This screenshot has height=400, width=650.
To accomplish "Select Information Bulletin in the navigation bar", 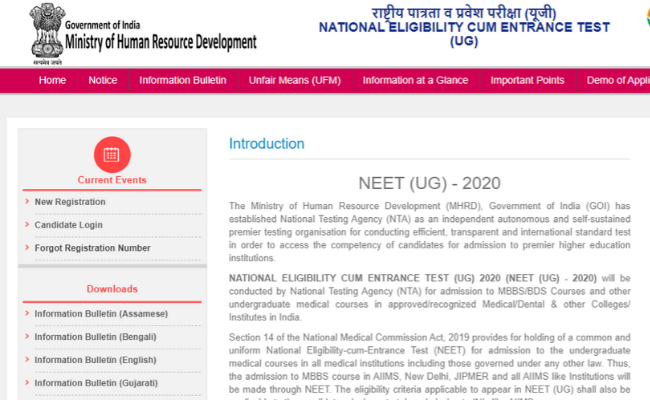I will (182, 80).
